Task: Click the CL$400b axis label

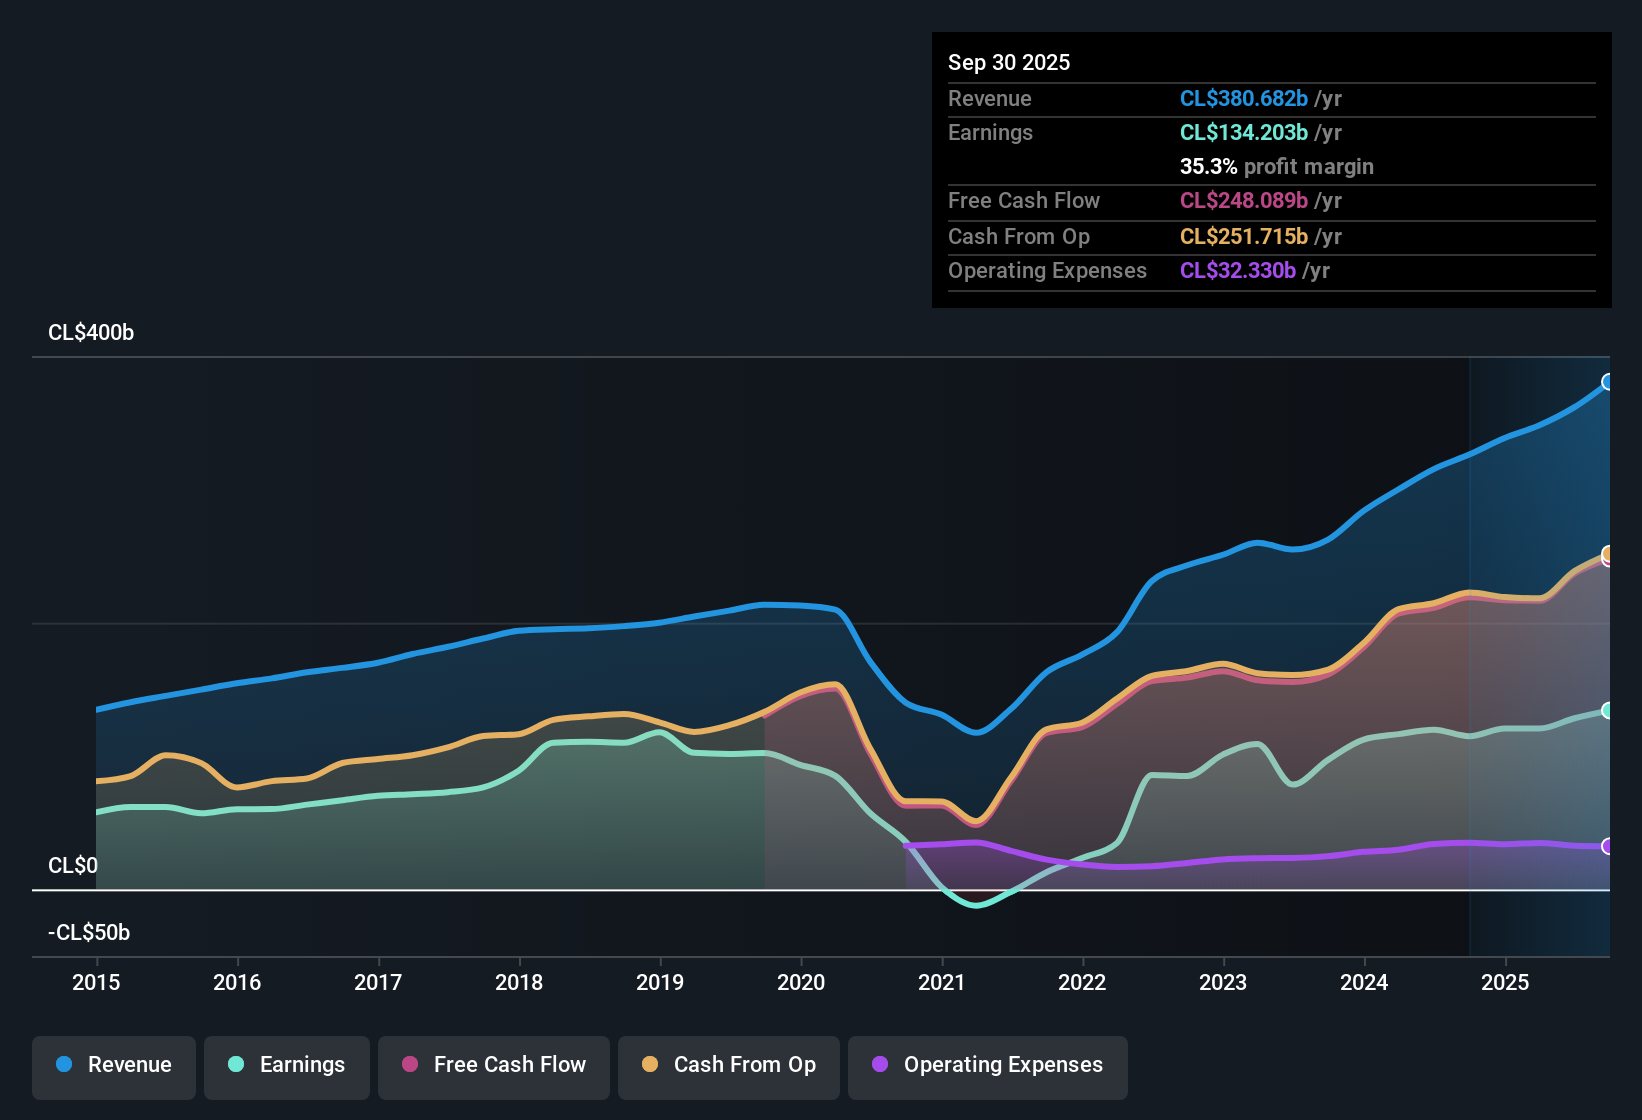Action: 90,332
